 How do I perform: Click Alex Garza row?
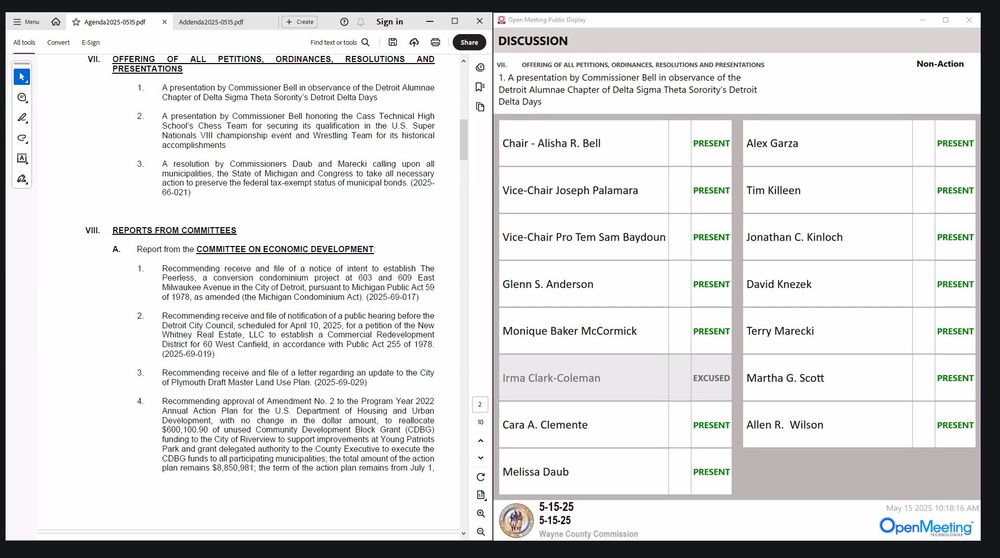pos(859,143)
